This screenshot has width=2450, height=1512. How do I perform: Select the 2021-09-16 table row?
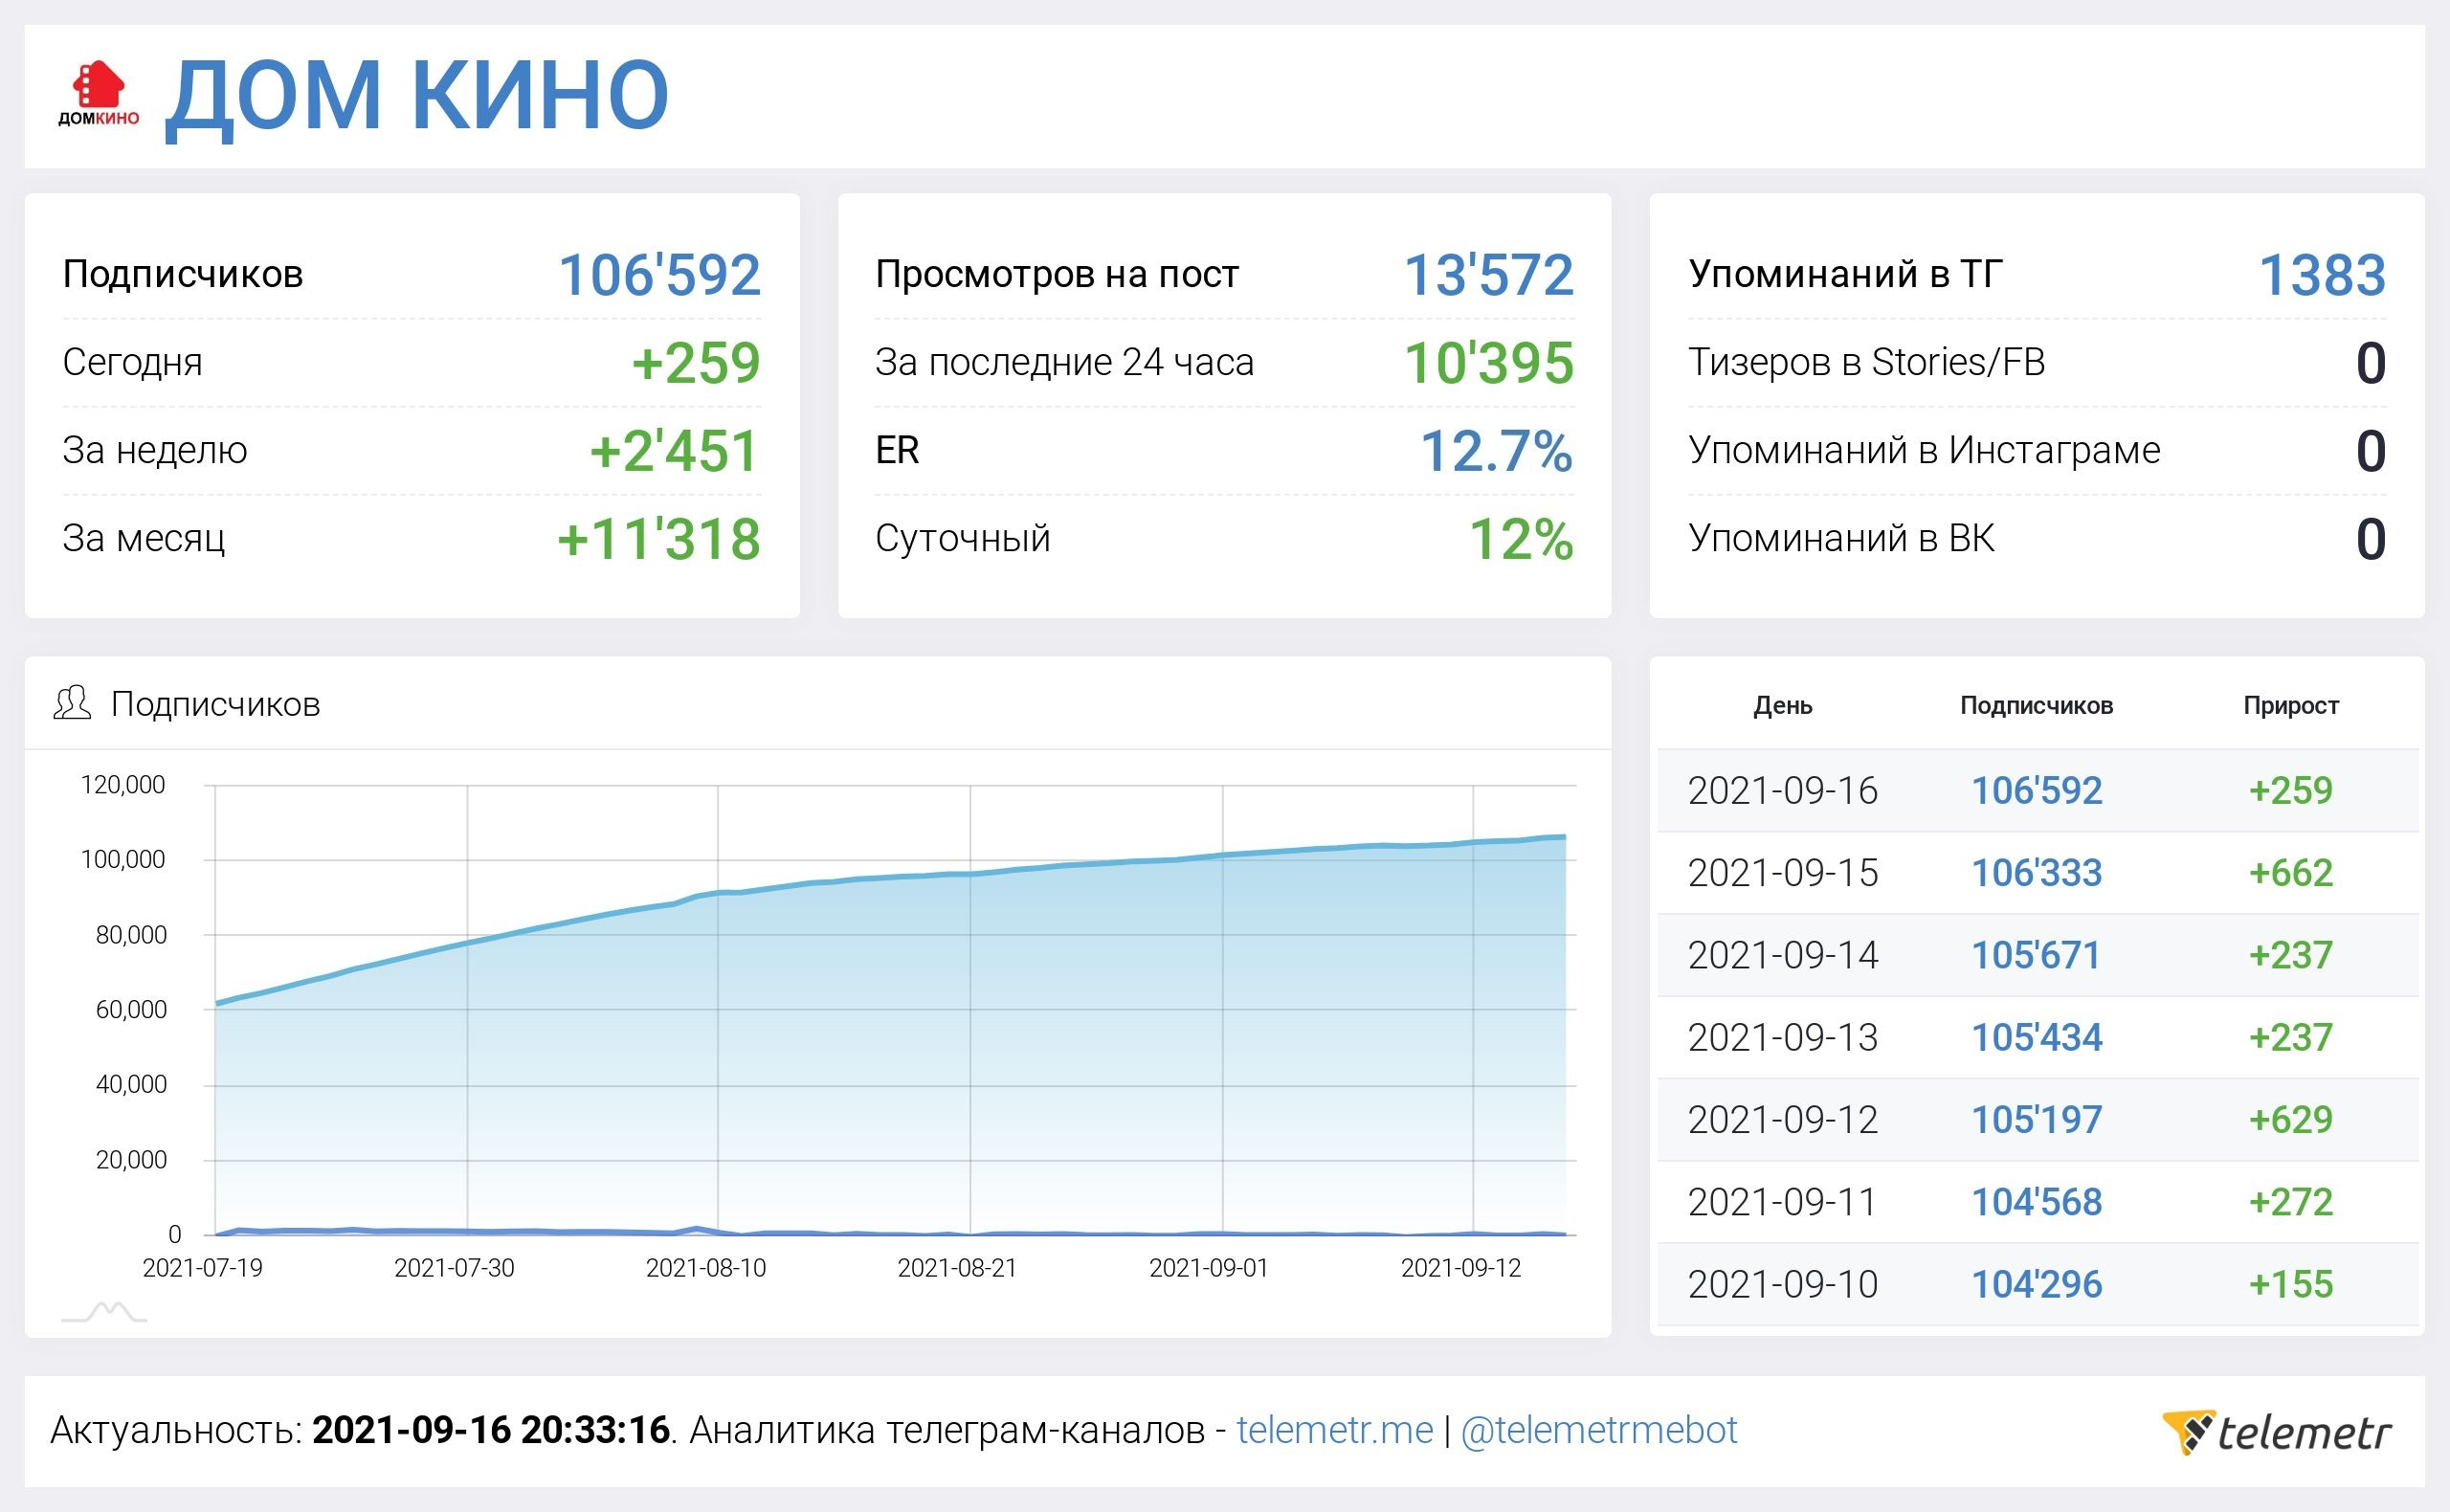click(1782, 791)
